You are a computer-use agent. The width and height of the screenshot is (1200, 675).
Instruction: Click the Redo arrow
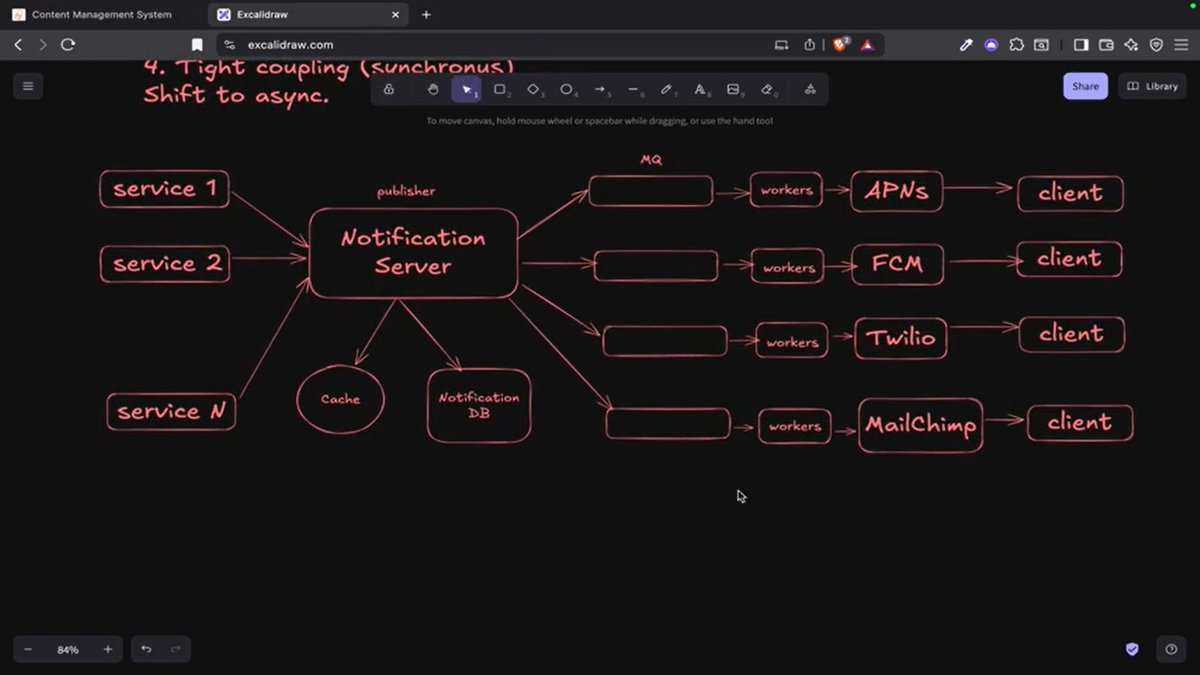coord(176,649)
